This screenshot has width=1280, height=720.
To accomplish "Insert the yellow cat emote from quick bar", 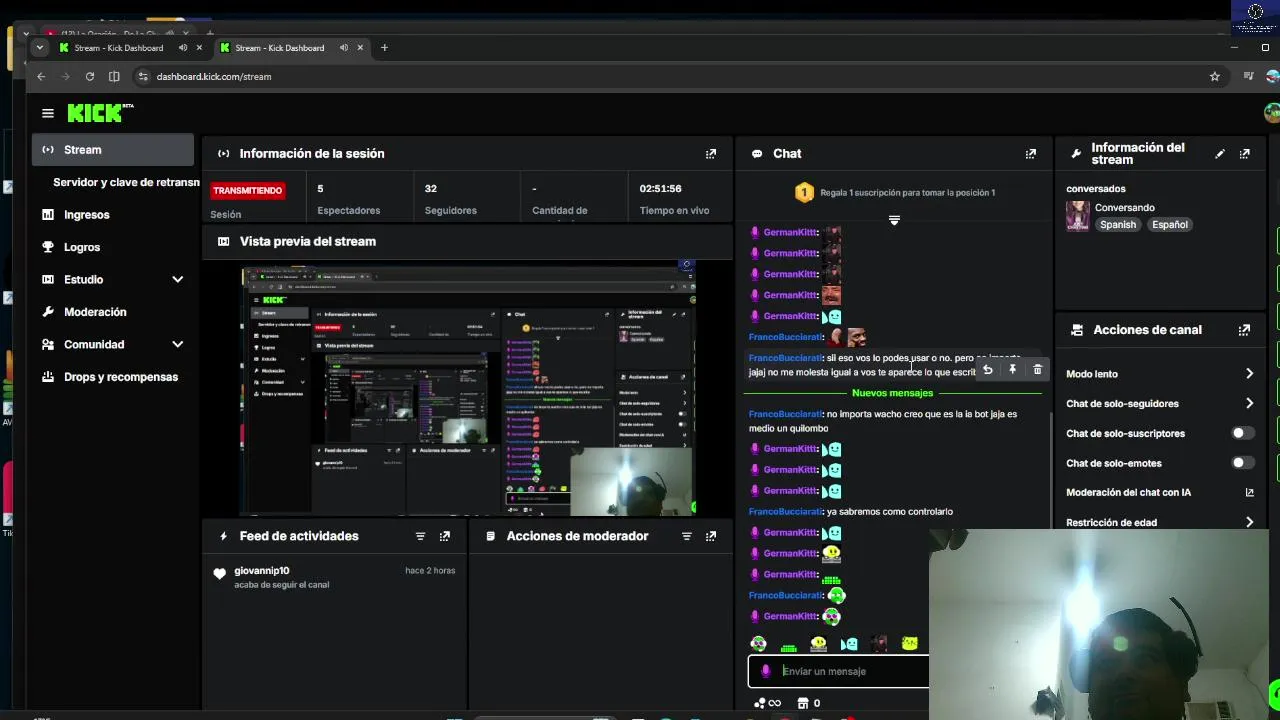I will (909, 644).
